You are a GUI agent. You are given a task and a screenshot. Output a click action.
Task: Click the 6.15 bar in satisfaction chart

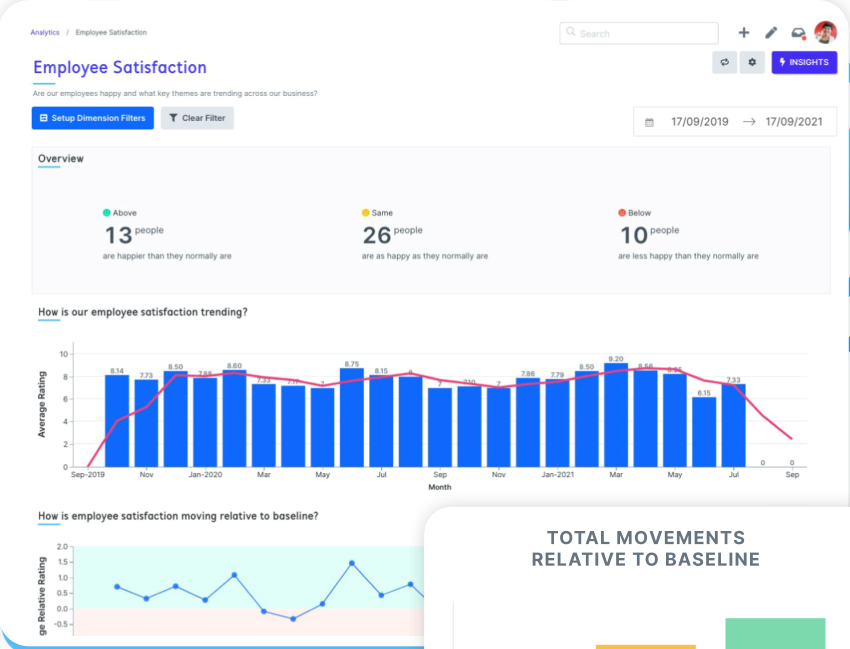tap(704, 432)
